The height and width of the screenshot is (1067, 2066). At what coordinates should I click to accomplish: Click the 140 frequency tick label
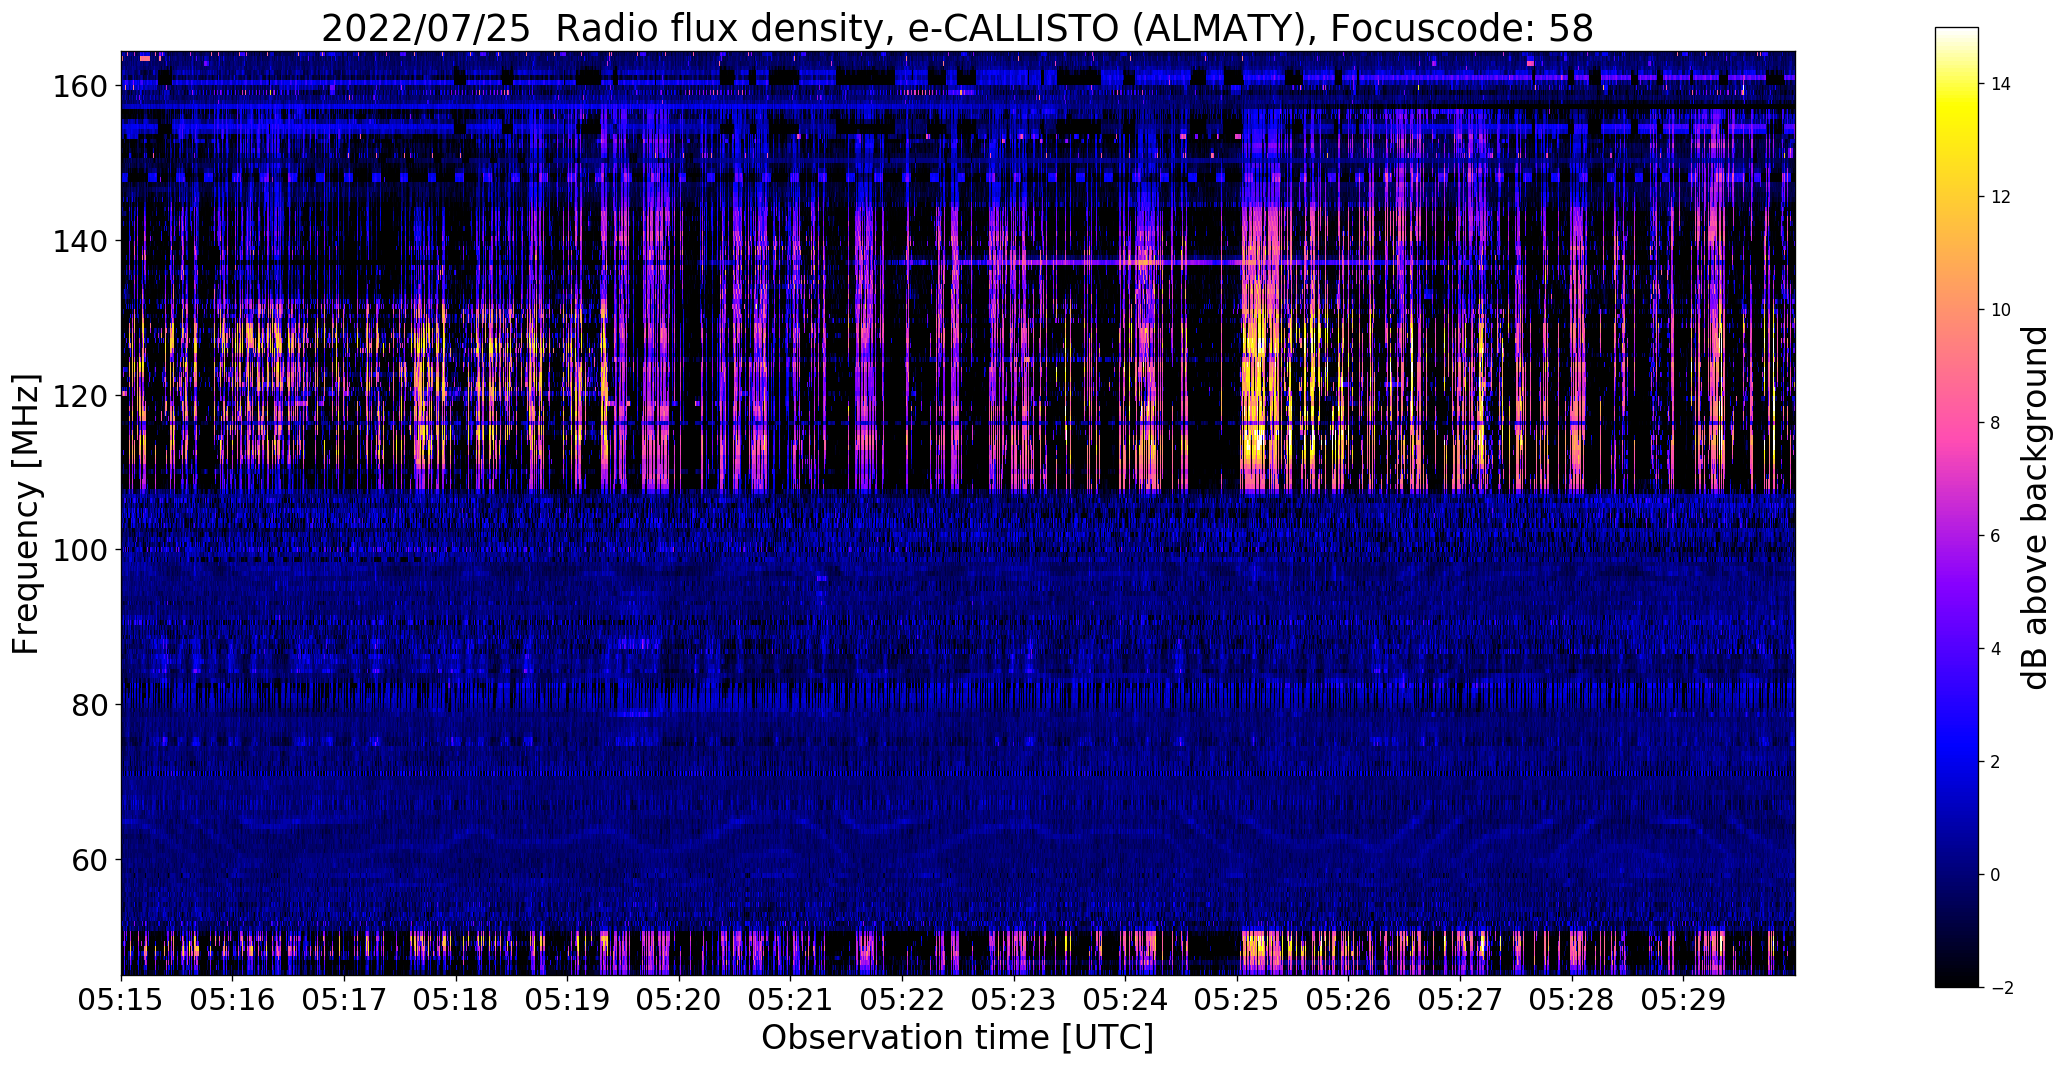(x=80, y=241)
